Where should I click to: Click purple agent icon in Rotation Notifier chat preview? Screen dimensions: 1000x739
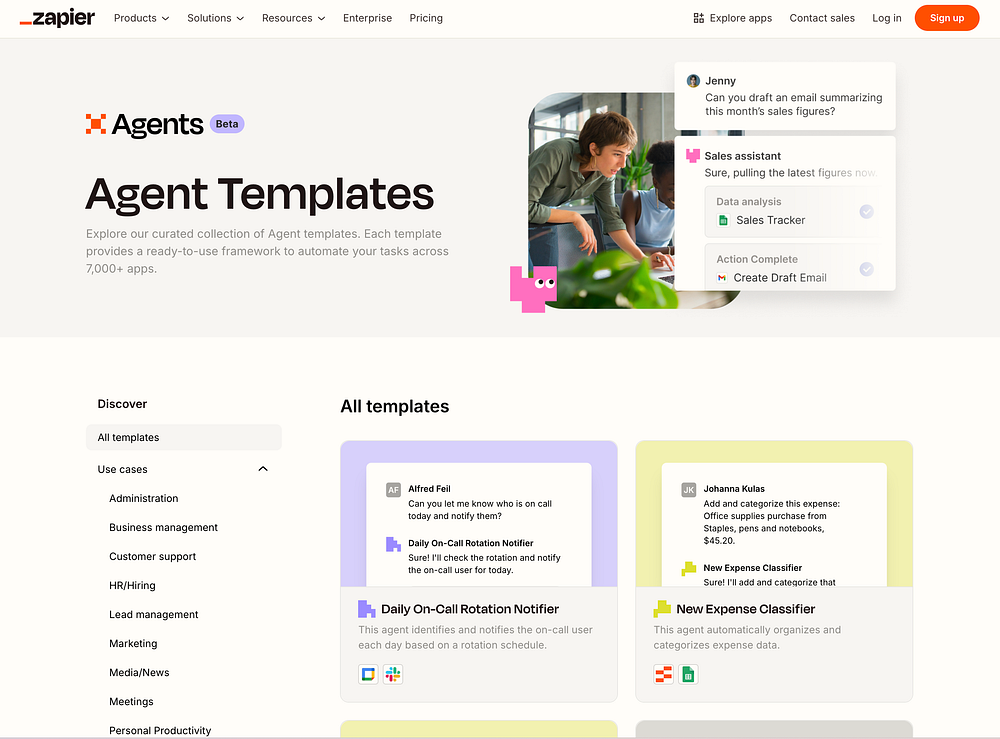pos(393,544)
